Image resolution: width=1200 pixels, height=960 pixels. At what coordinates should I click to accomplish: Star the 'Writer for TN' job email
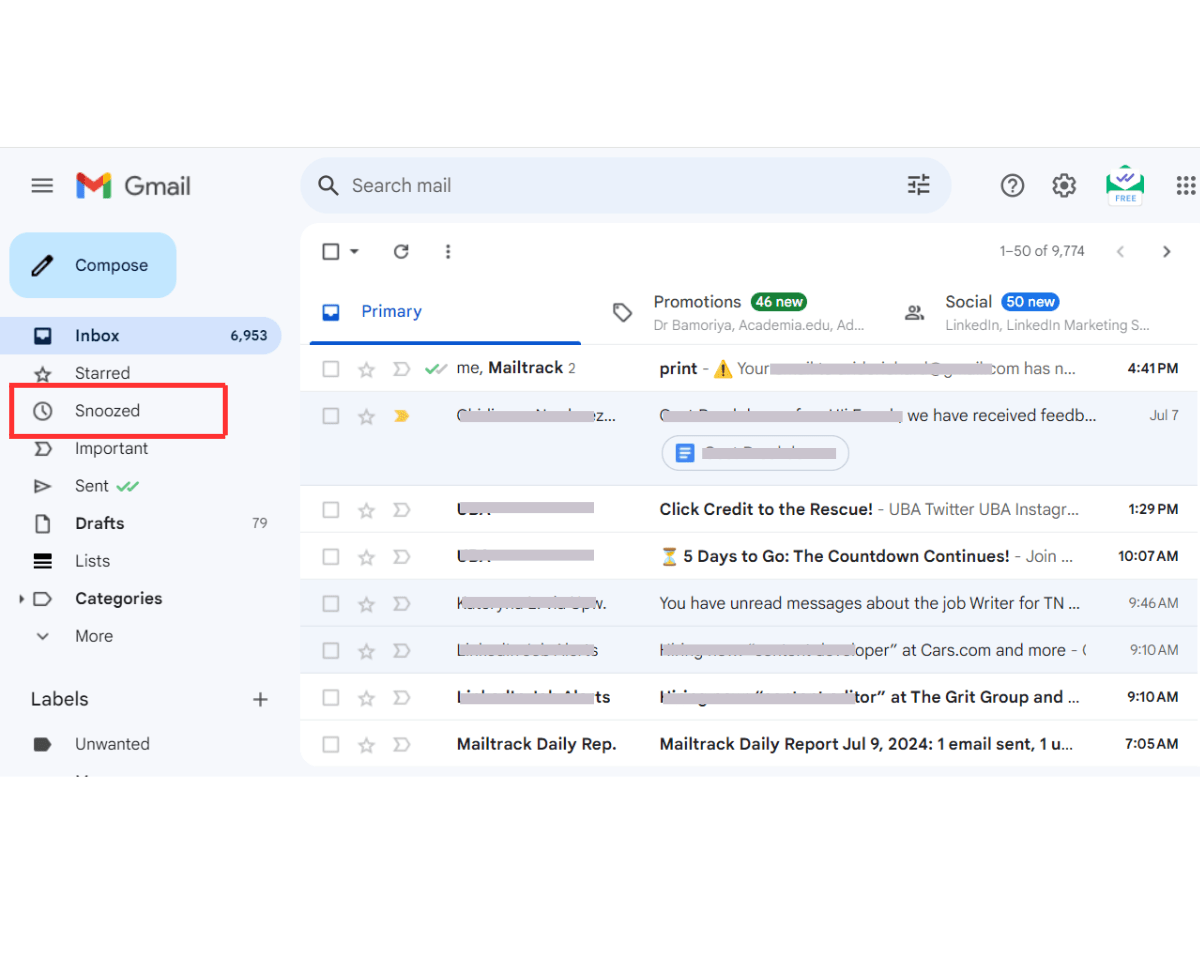pos(366,604)
